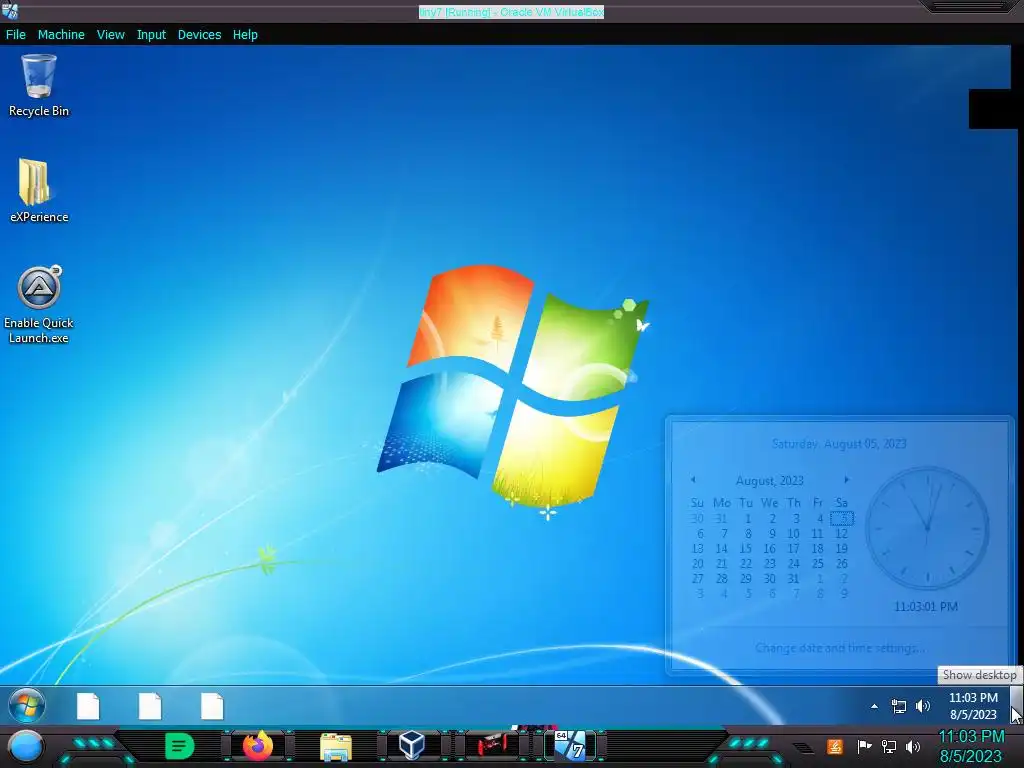Open Action Center flag in host tray
Image resolution: width=1024 pixels, height=768 pixels.
coord(863,746)
